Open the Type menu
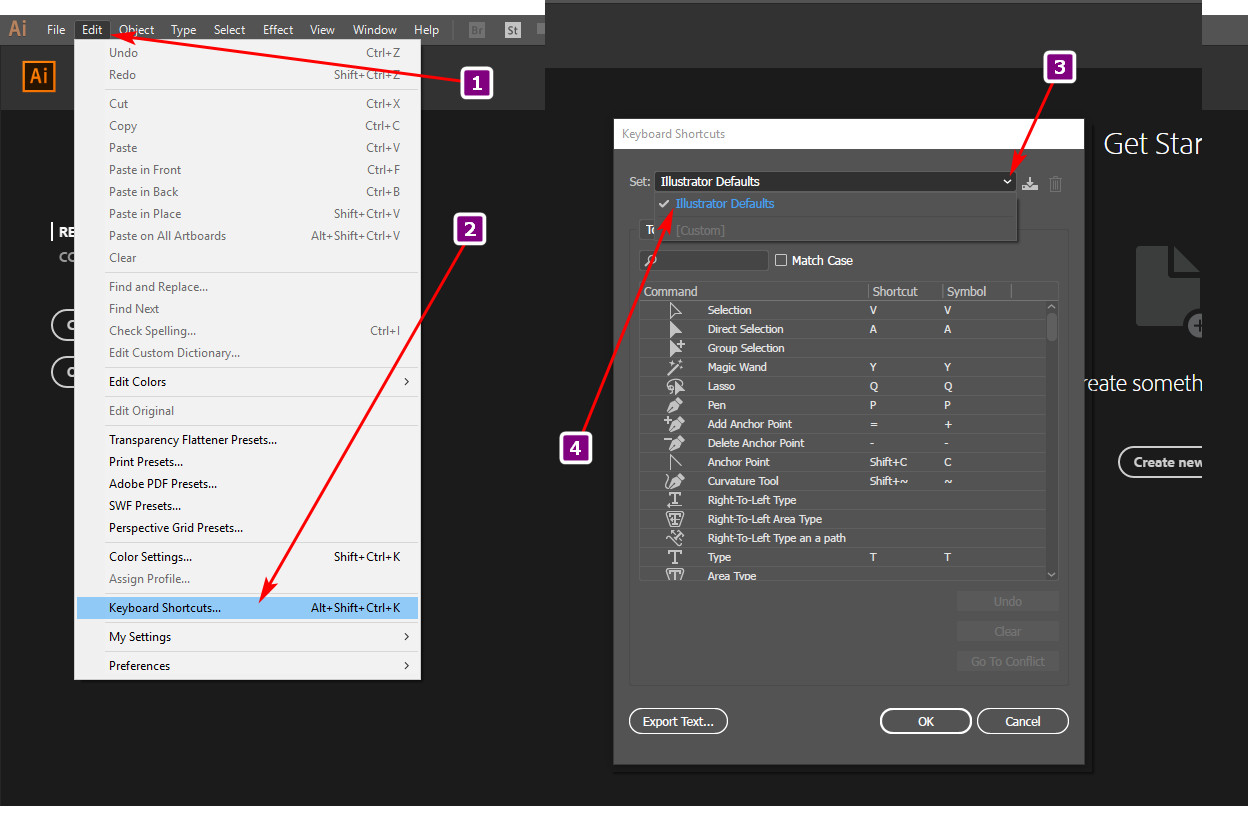The width and height of the screenshot is (1248, 822). click(183, 30)
